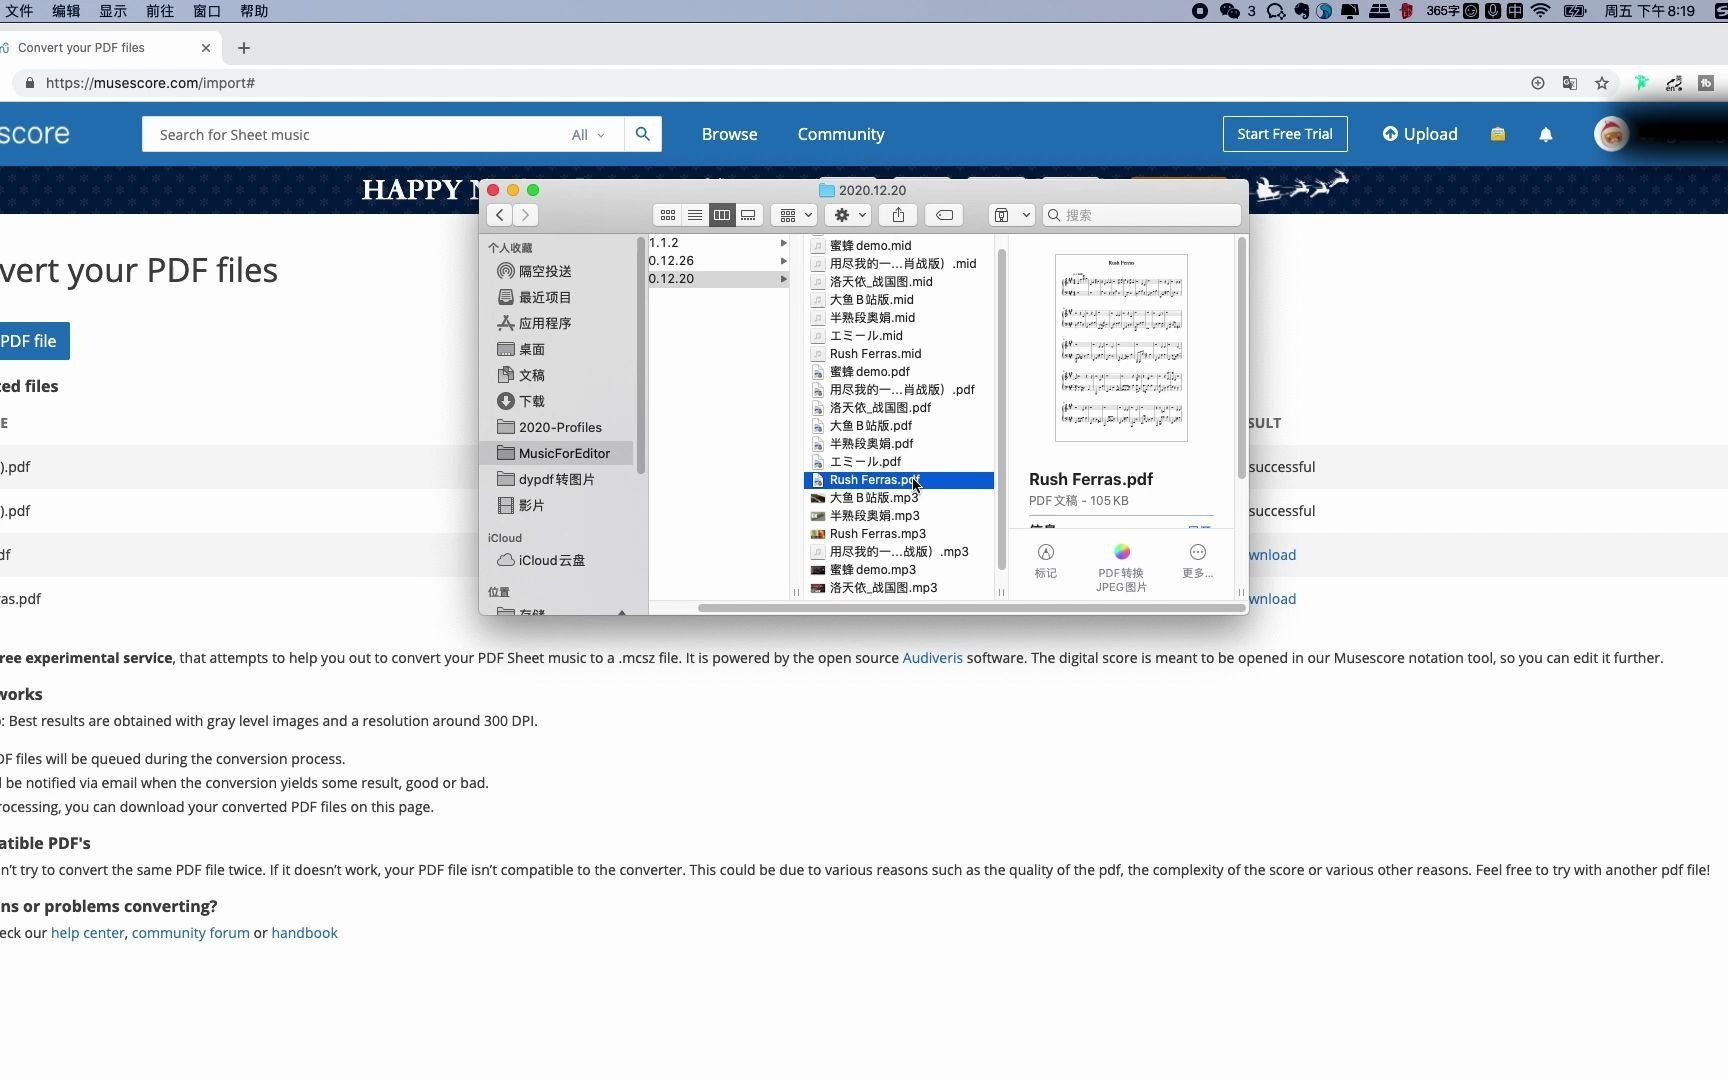1728x1080 pixels.
Task: Open Community in MuseScore navigation
Action: click(x=841, y=134)
